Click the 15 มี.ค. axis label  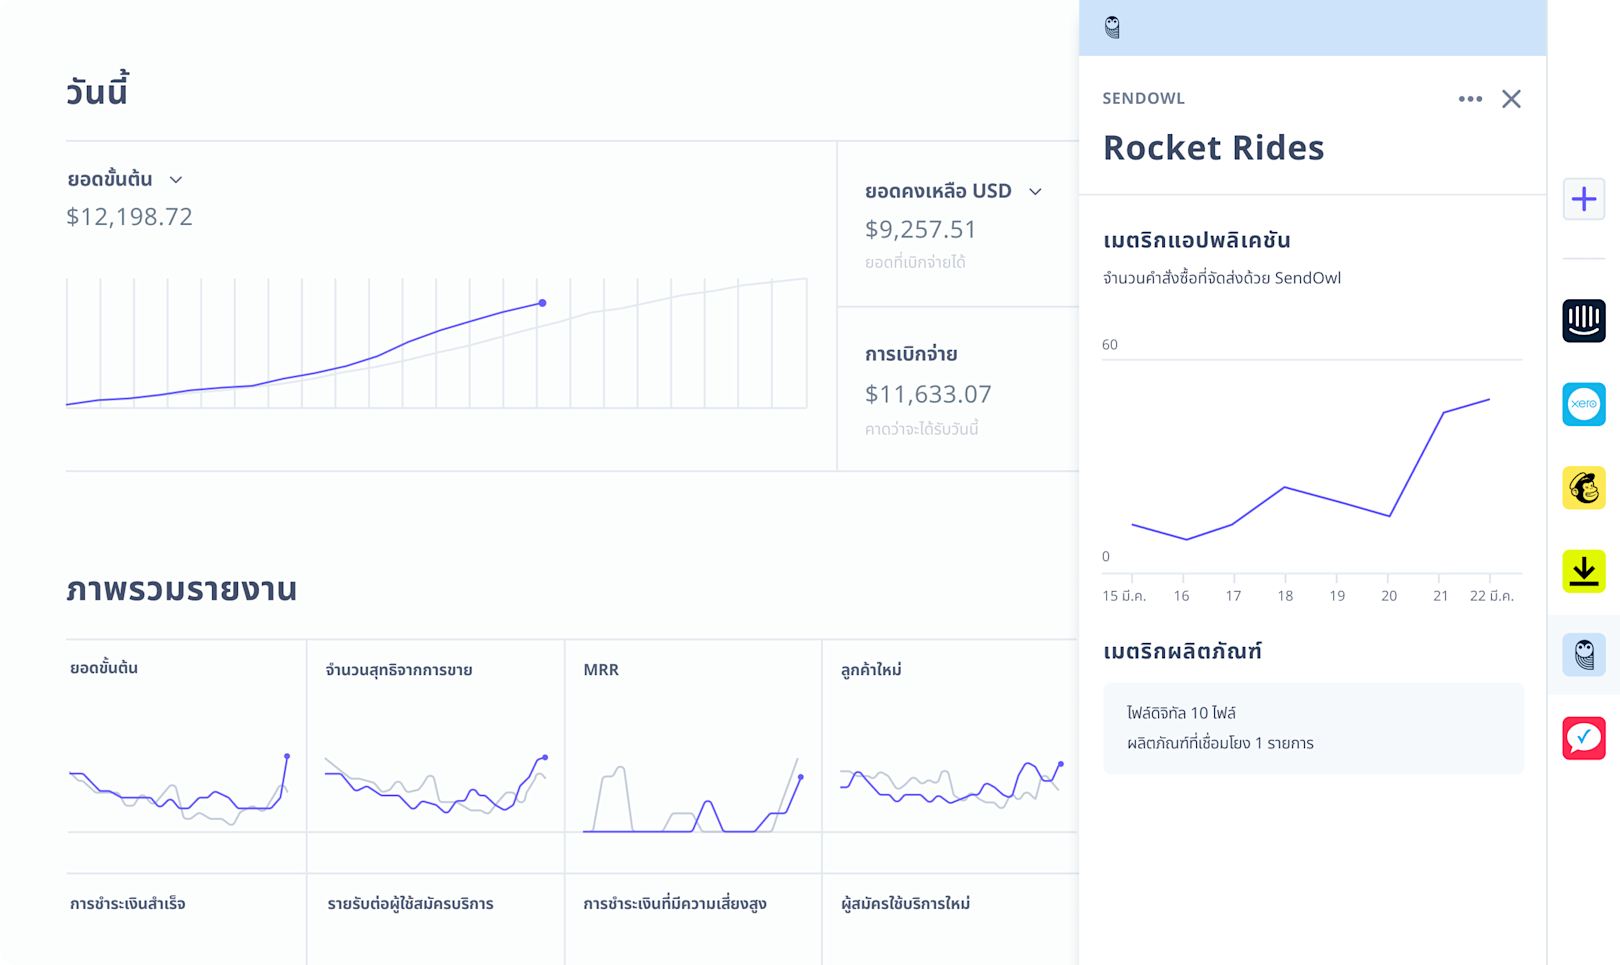coord(1124,596)
